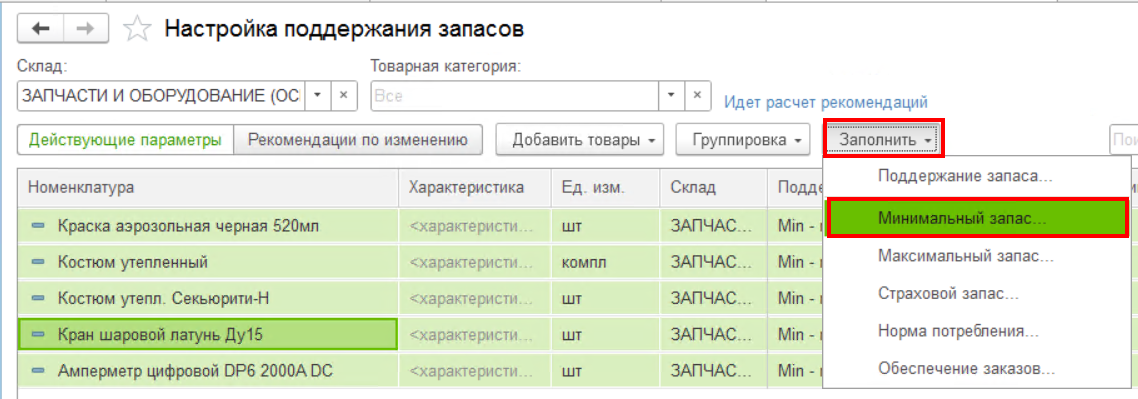Open Идет расчет рекомендаций link
The width and height of the screenshot is (1138, 399).
826,102
